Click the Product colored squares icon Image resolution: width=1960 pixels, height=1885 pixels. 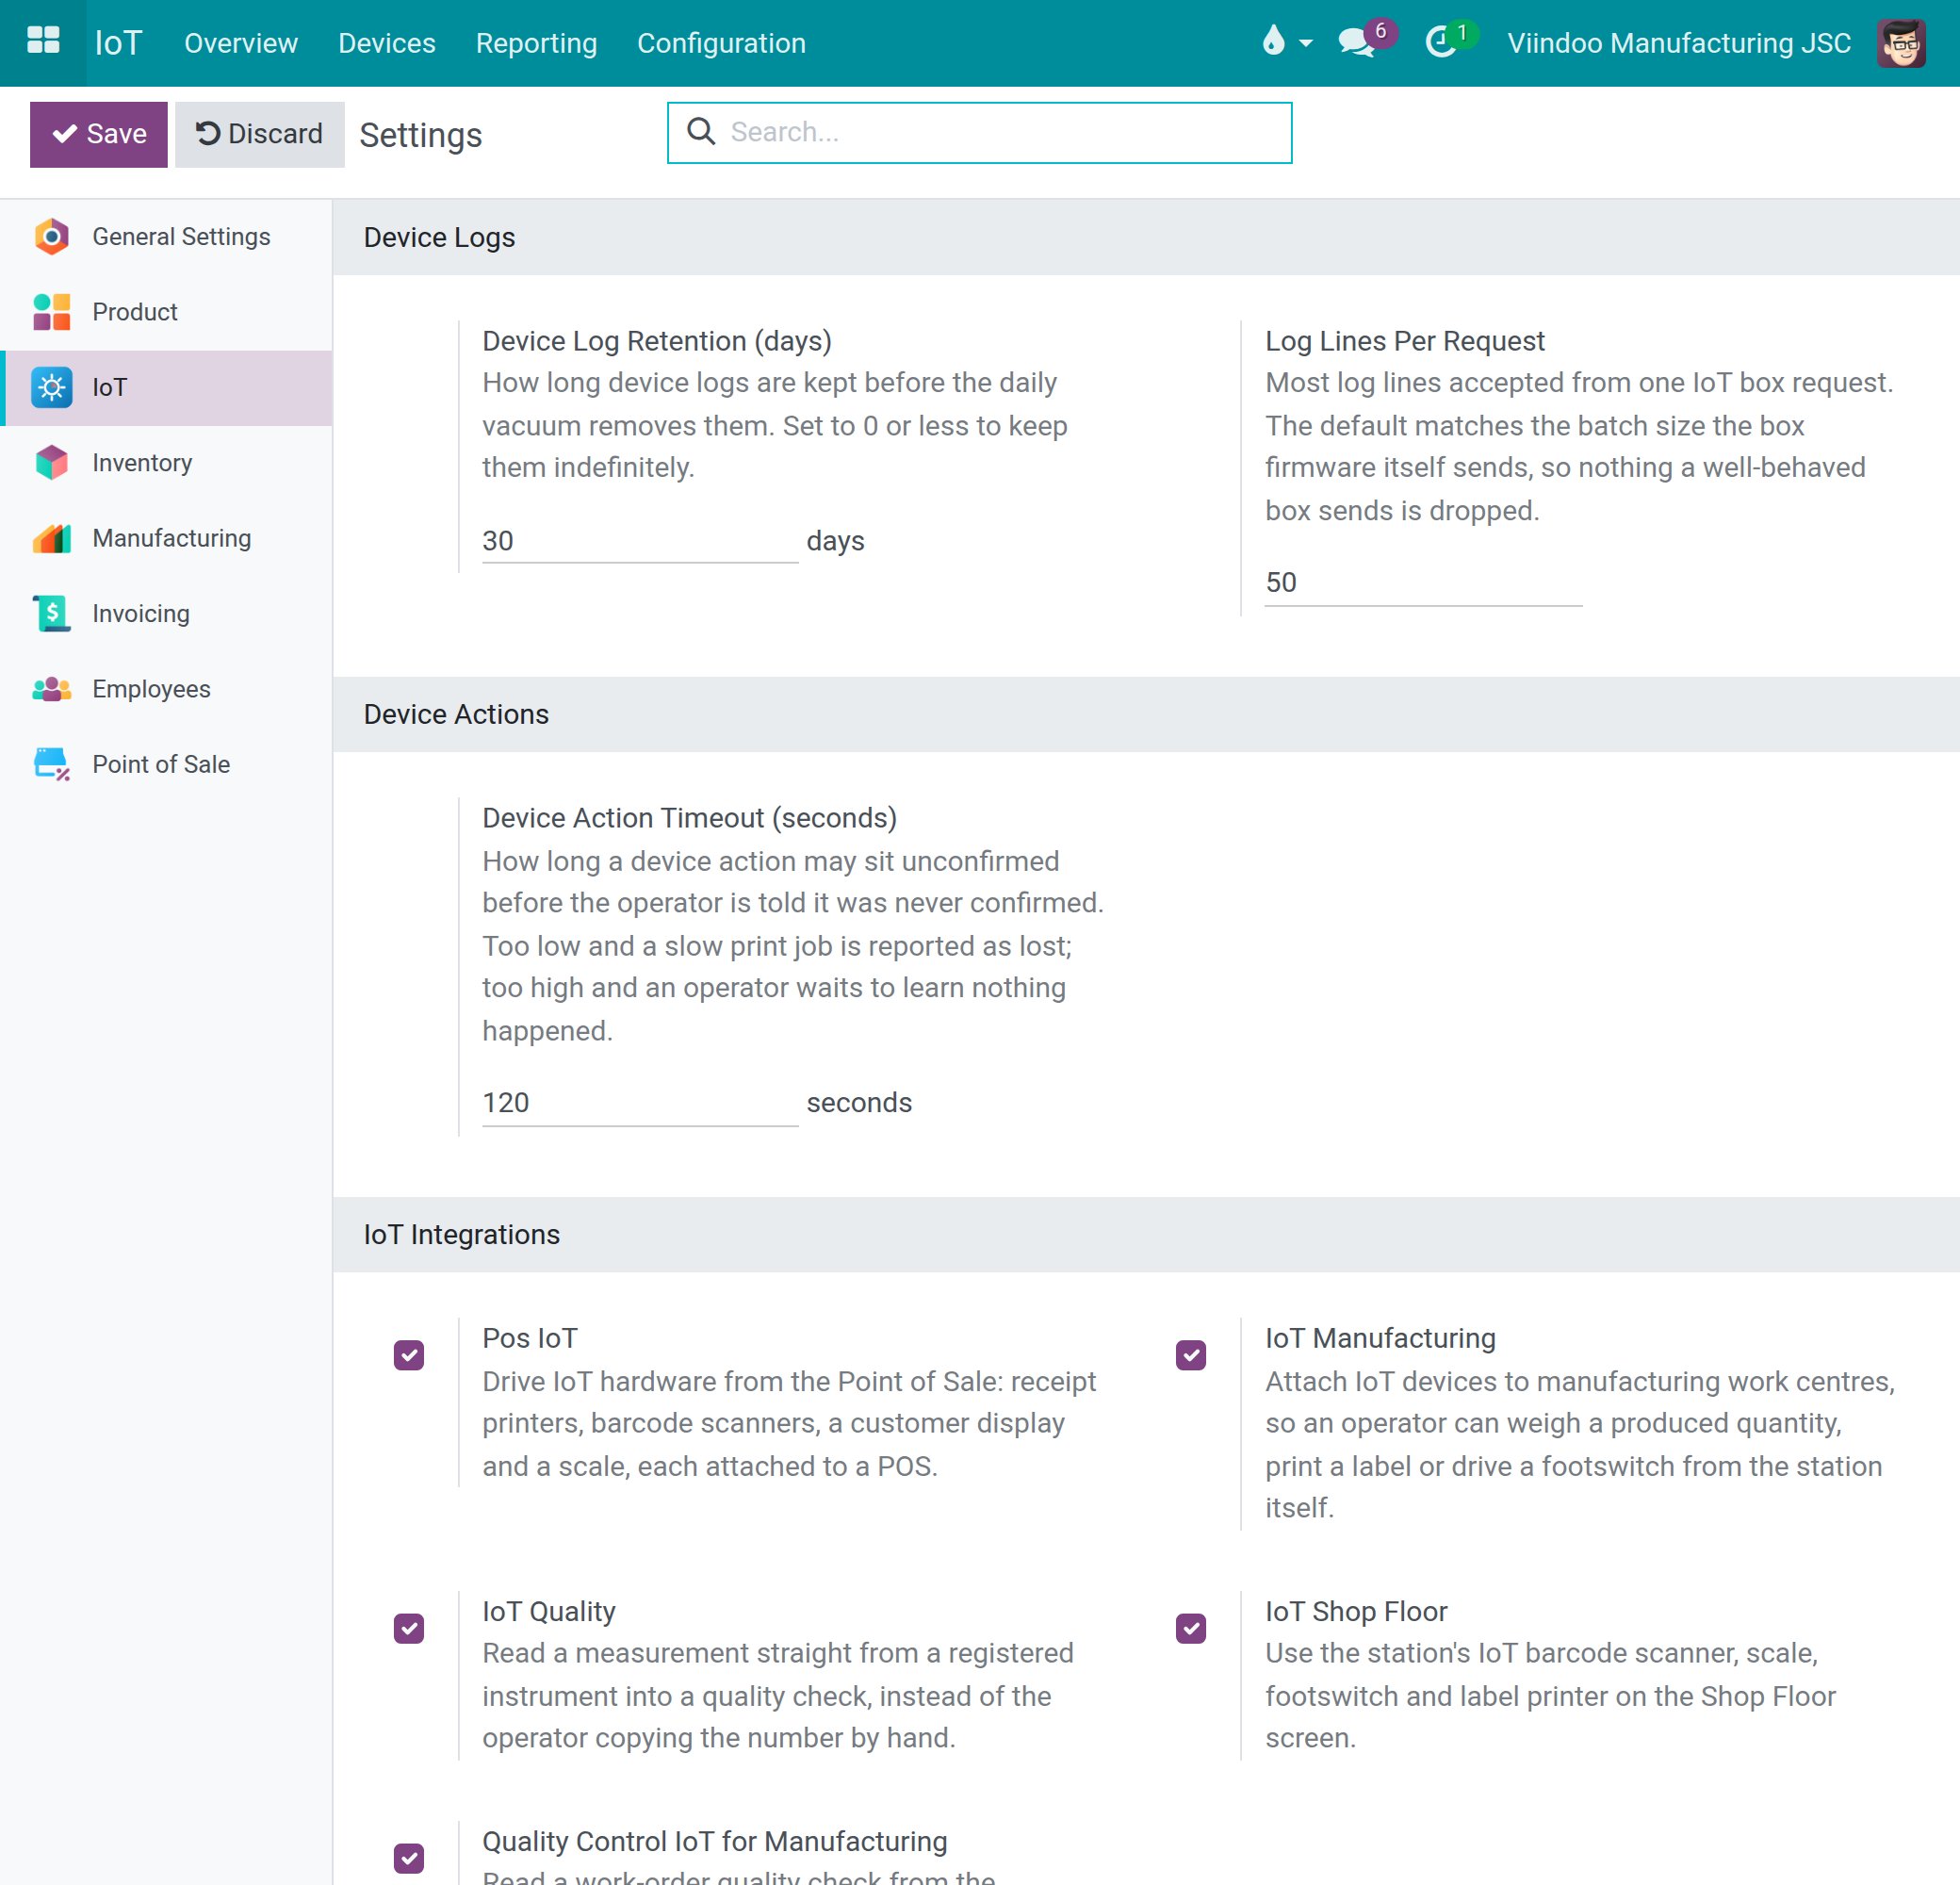(51, 312)
